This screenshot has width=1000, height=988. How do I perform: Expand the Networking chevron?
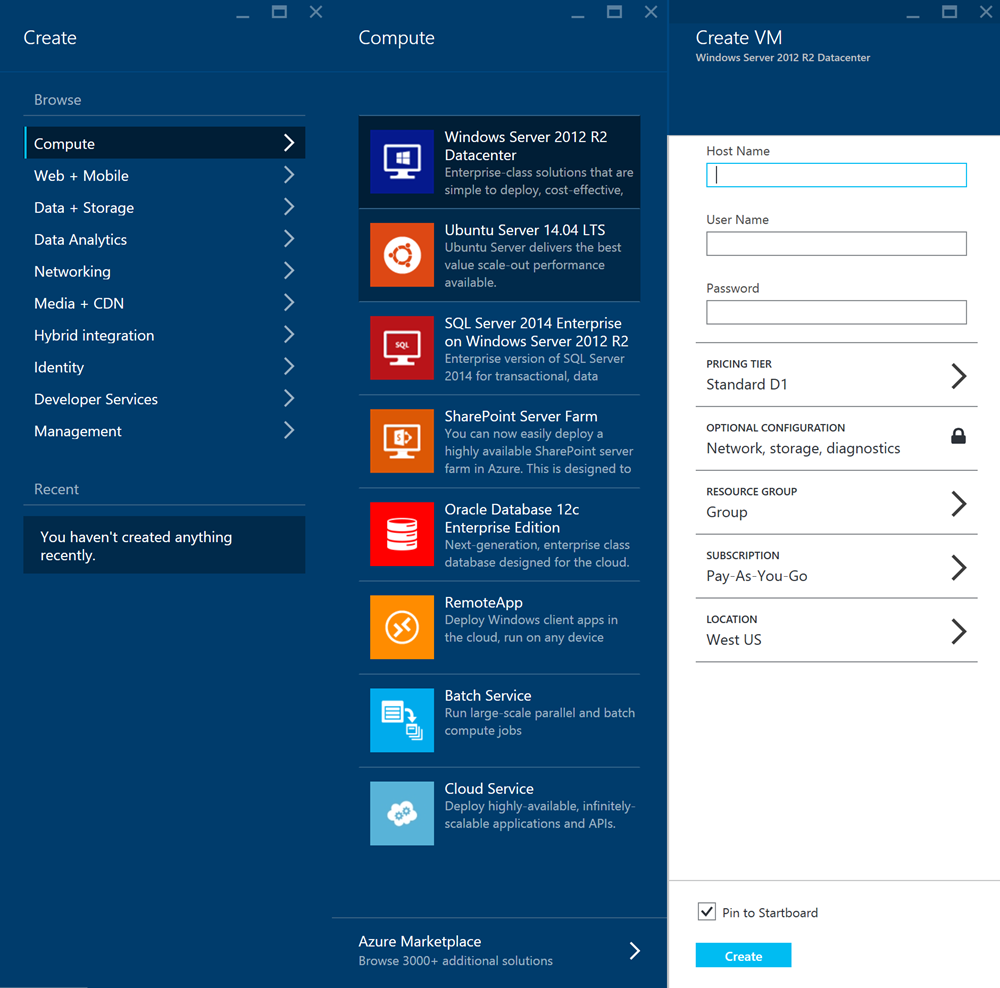289,270
